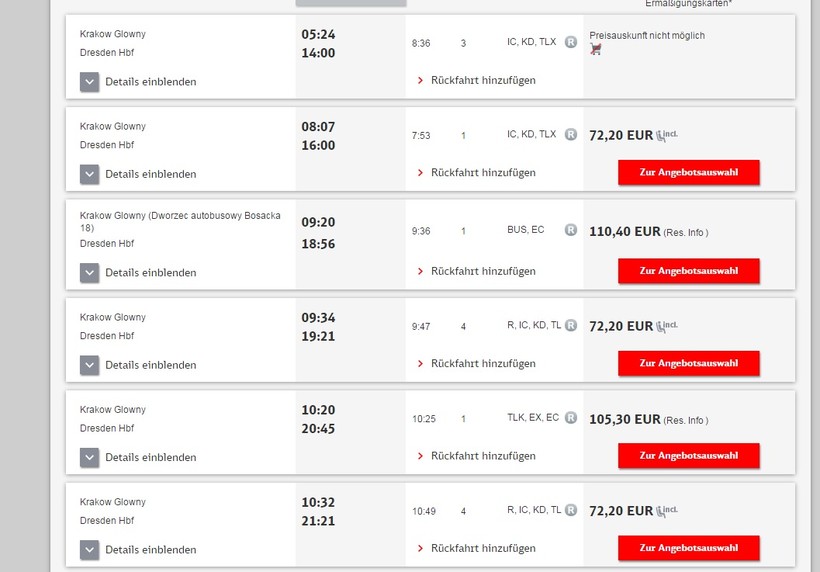Click the Res. Info link beside 110,40 EUR
This screenshot has height=572, width=820.
[686, 233]
